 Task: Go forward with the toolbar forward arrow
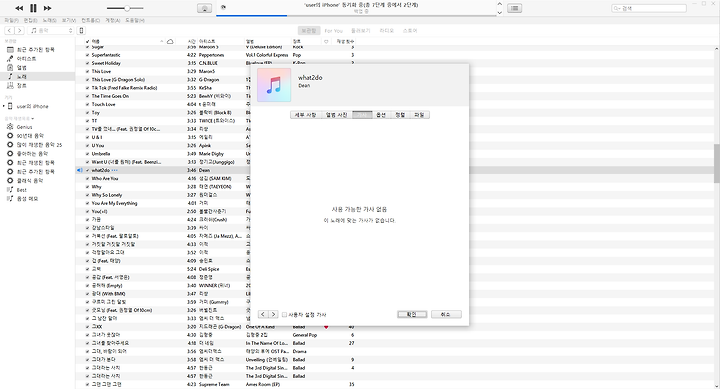pyautogui.click(x=19, y=30)
